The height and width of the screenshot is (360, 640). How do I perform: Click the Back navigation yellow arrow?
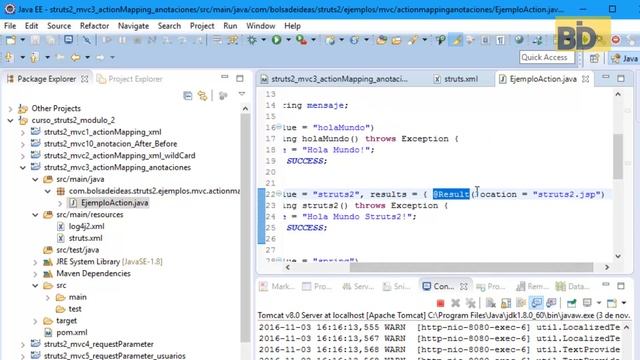point(75,58)
